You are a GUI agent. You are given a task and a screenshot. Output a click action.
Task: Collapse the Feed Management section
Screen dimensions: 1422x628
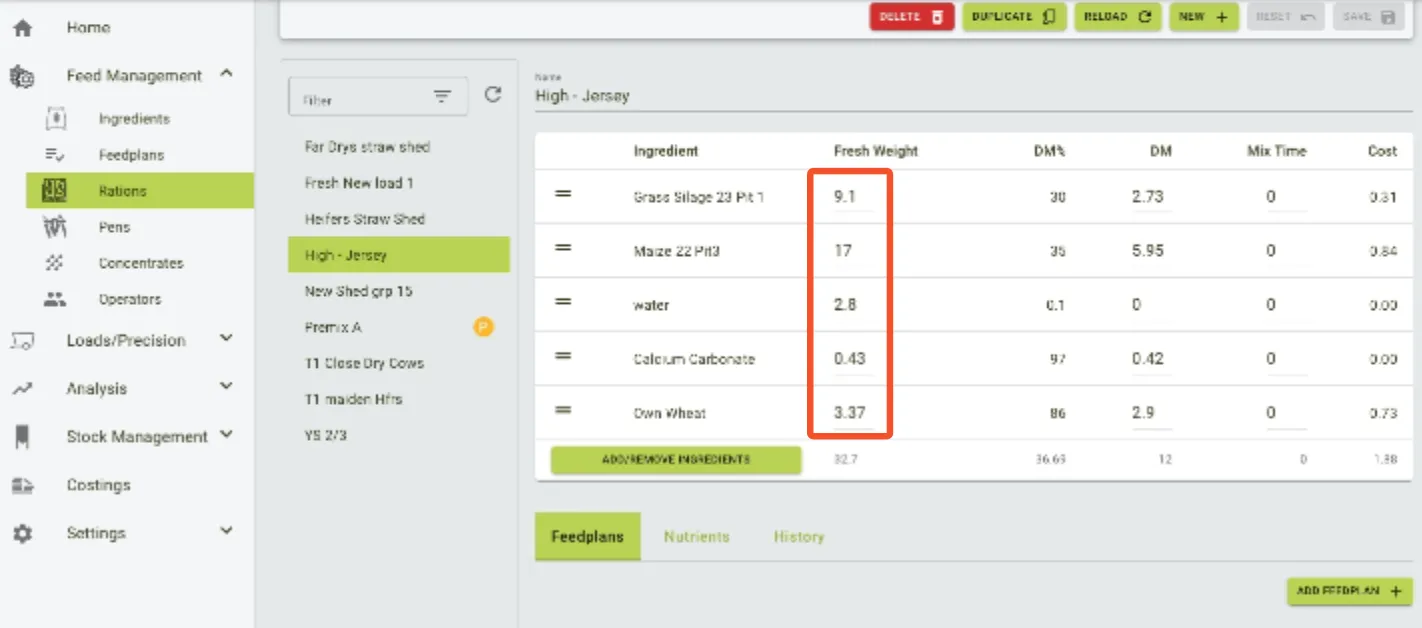pyautogui.click(x=227, y=74)
